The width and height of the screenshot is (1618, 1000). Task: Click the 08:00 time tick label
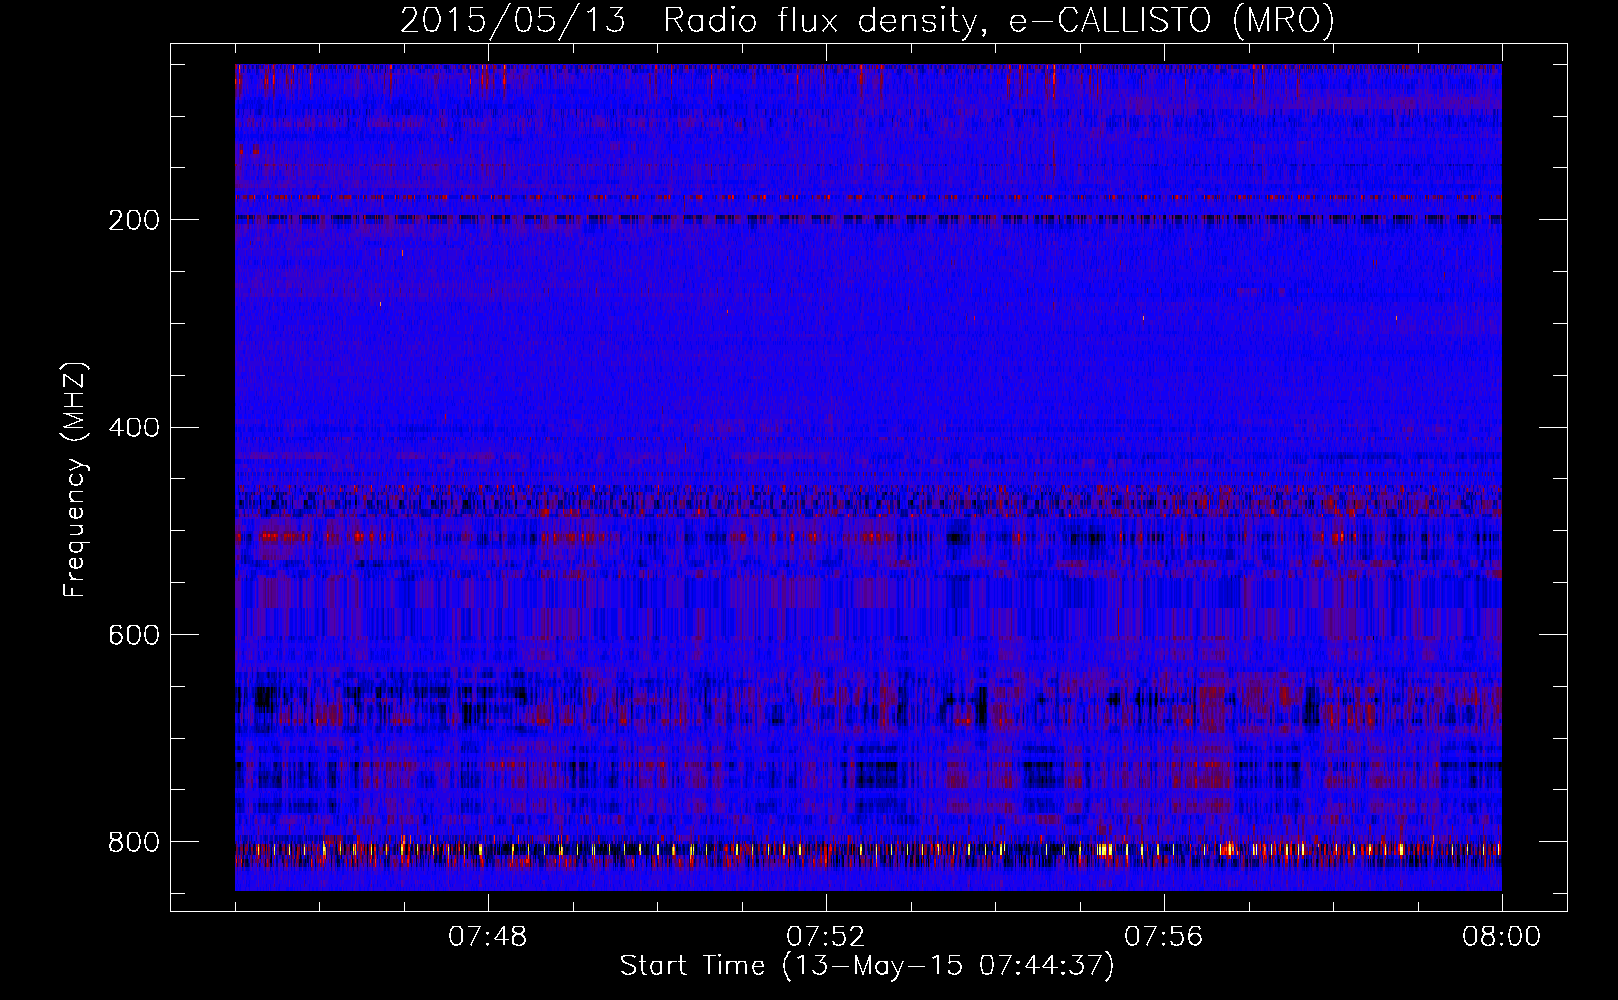pos(1502,937)
